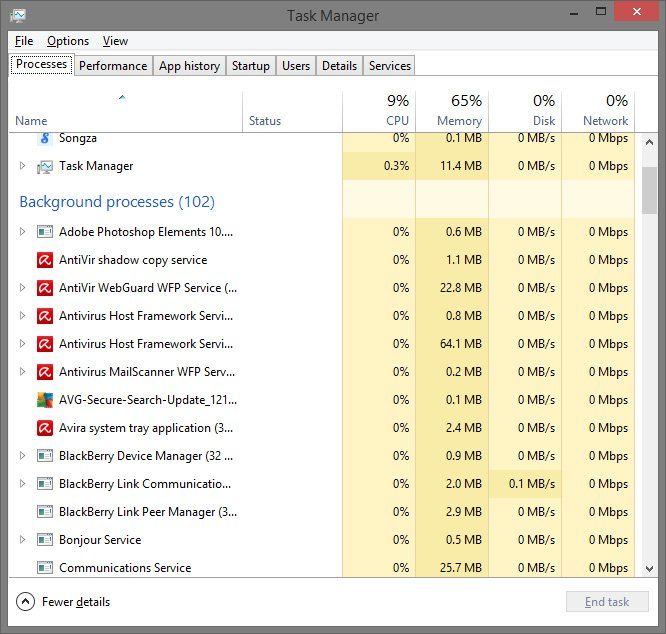Screen dimensions: 666x634
Task: Click the Avira system tray application icon
Action: click(x=45, y=428)
